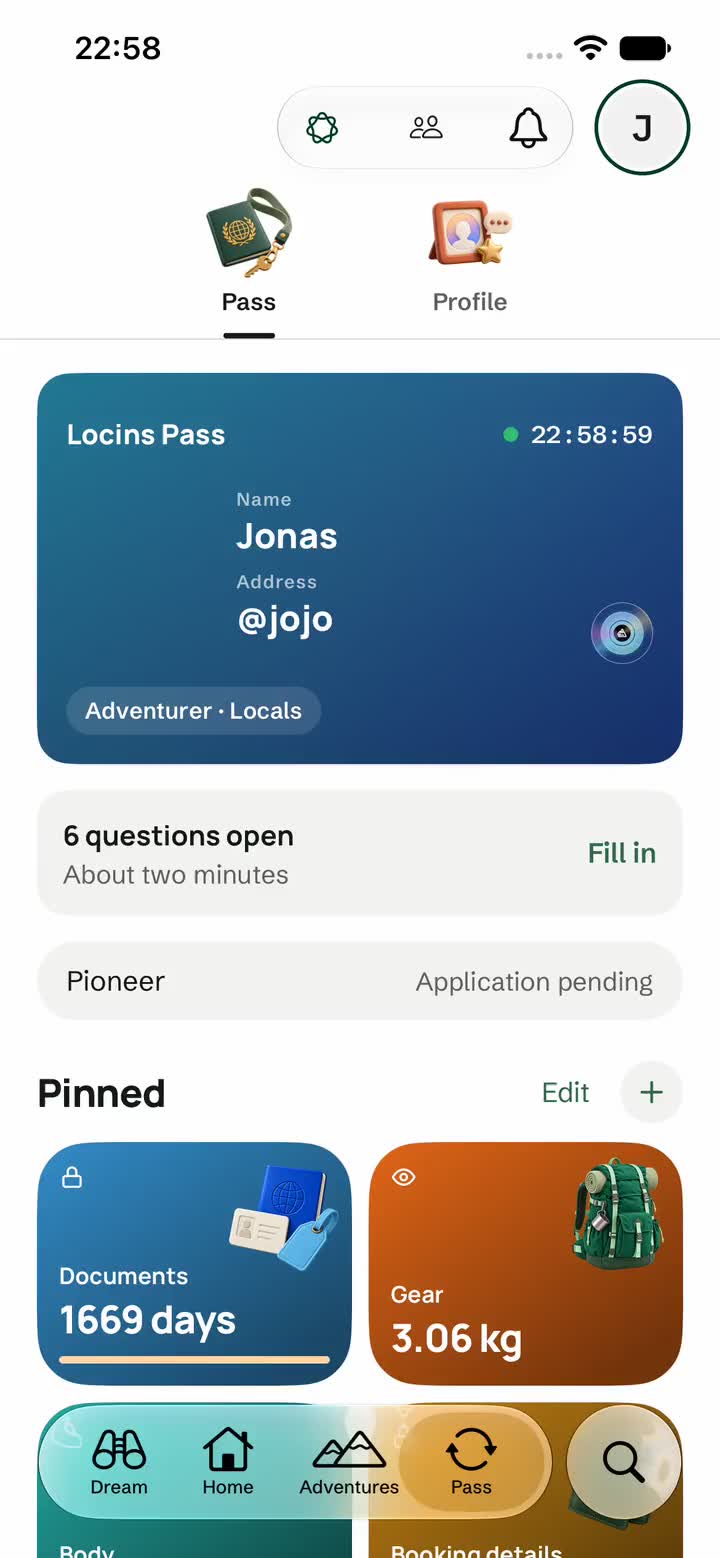Expand the Pioneer application pending row
Image resolution: width=720 pixels, height=1558 pixels.
pos(360,981)
